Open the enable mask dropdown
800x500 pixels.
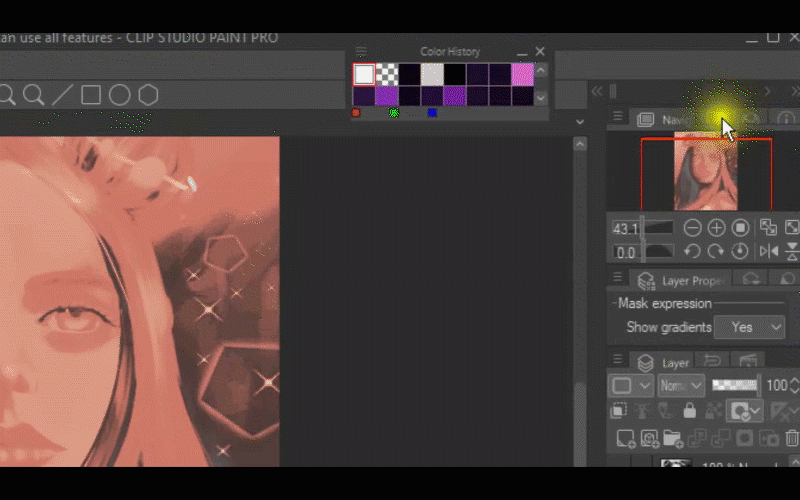click(x=744, y=410)
